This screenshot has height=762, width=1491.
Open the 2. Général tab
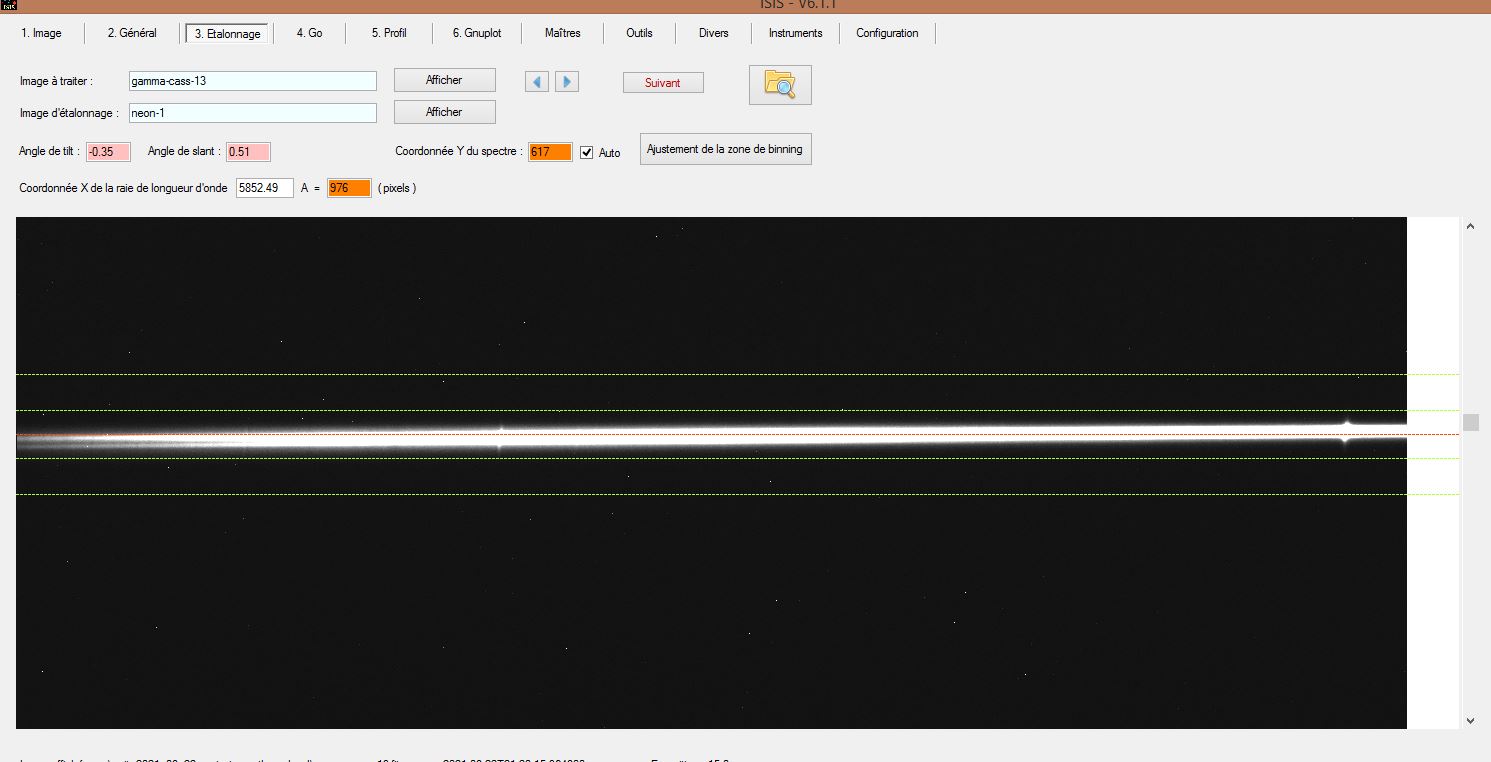pyautogui.click(x=132, y=33)
